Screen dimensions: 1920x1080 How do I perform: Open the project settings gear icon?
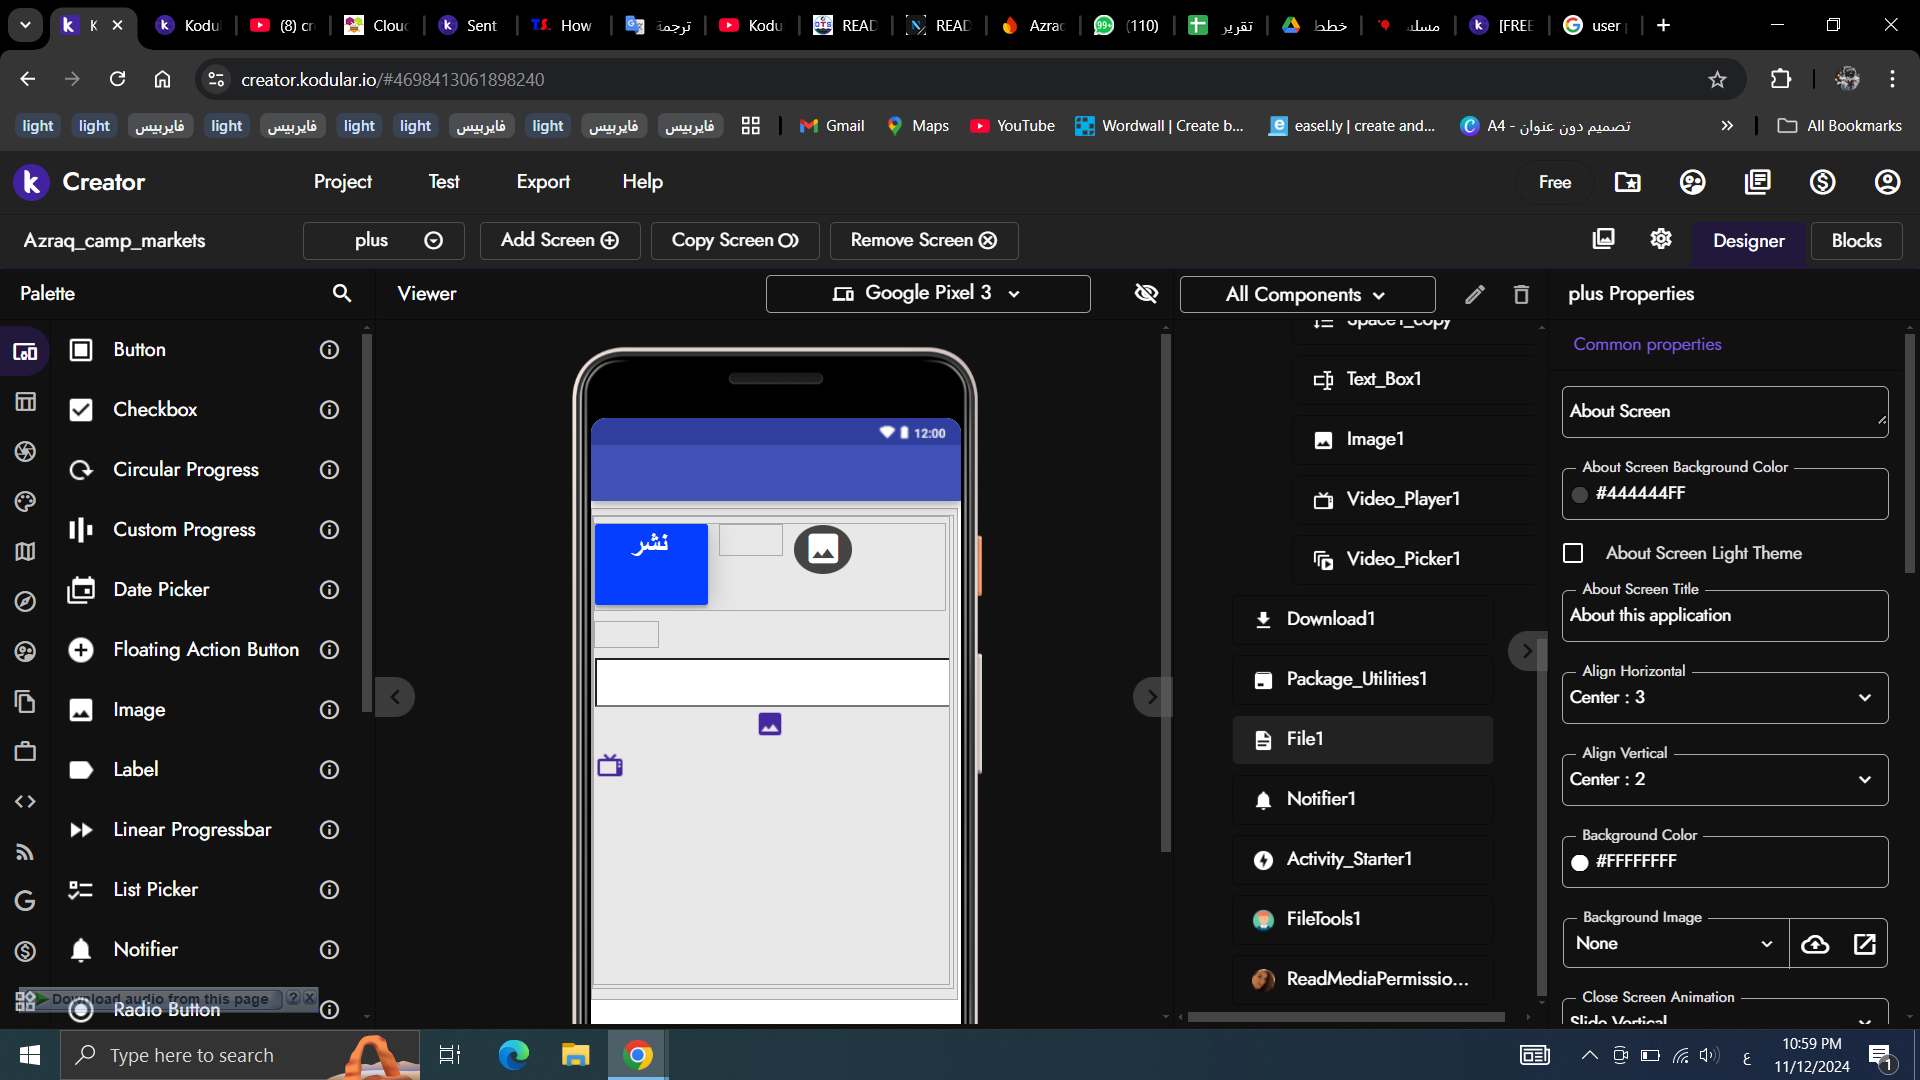click(x=1661, y=239)
